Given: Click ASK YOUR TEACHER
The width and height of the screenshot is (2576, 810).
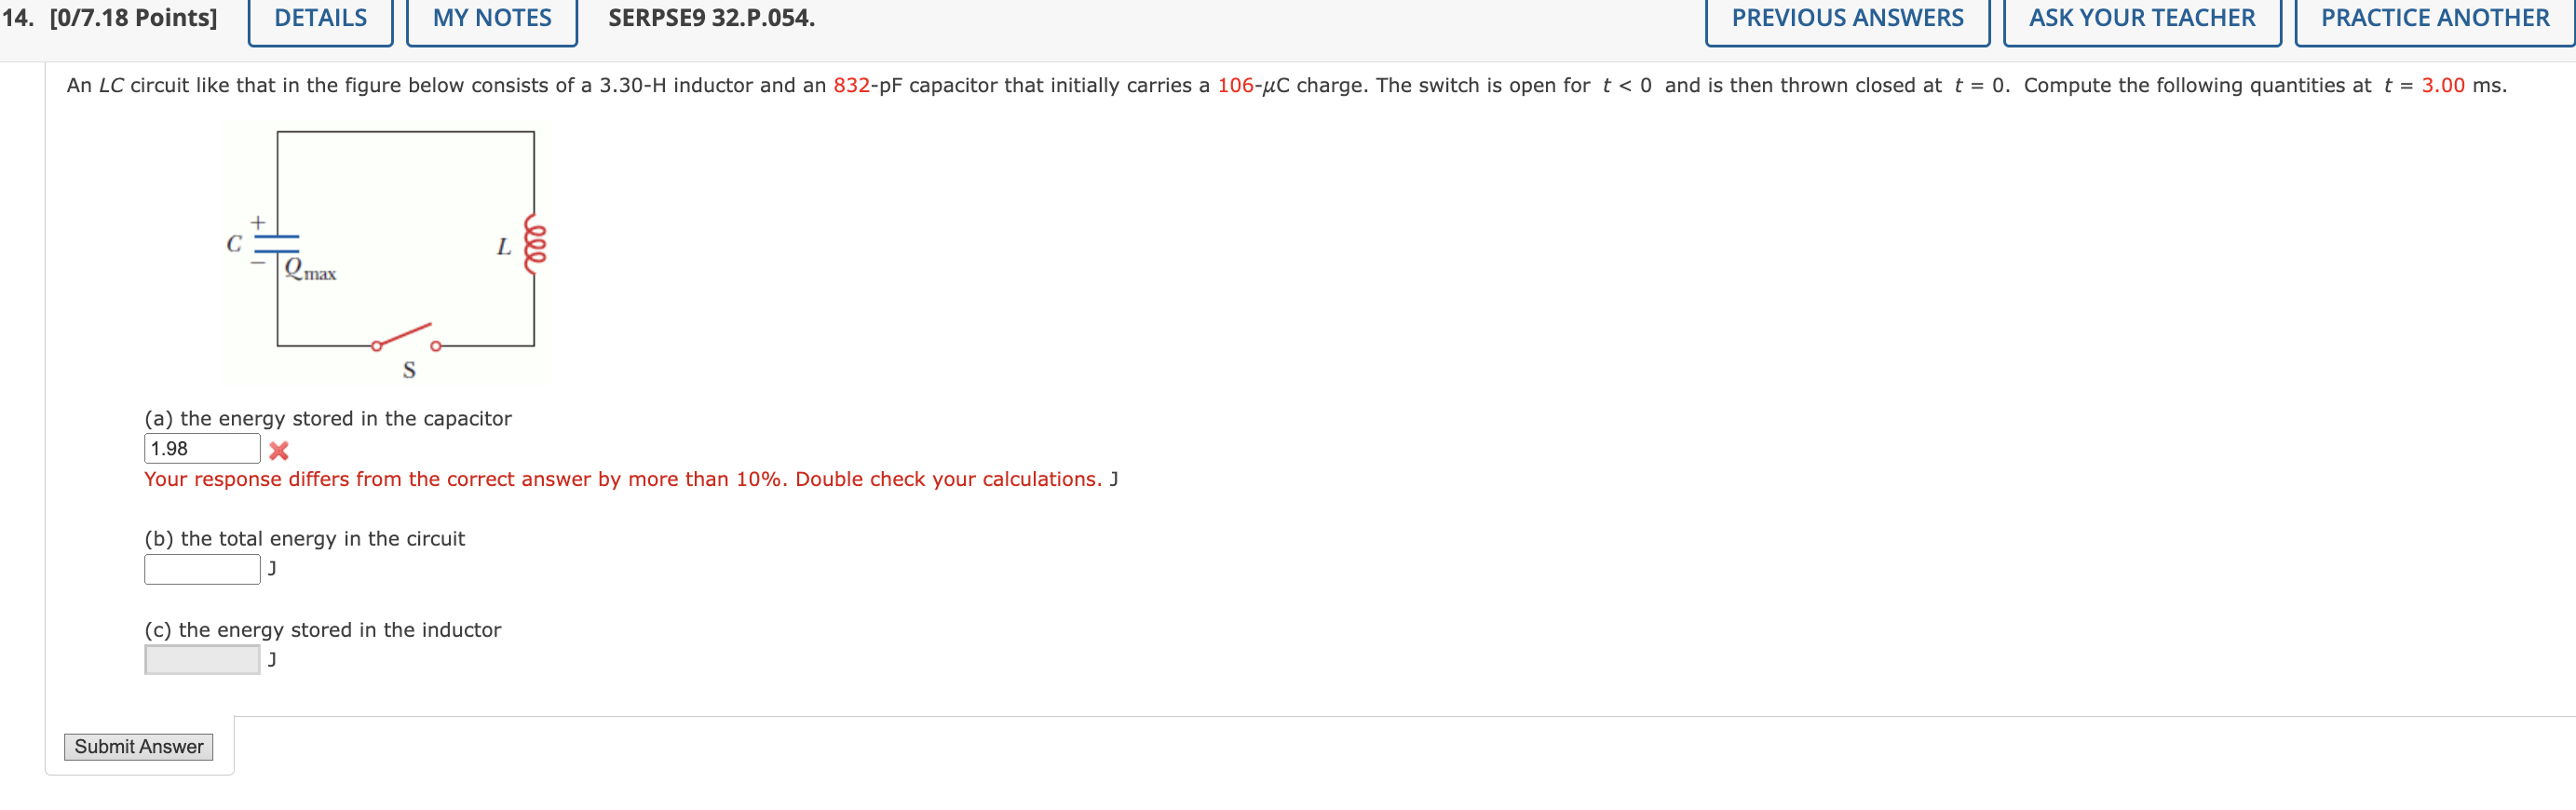Looking at the screenshot, I should [2140, 17].
